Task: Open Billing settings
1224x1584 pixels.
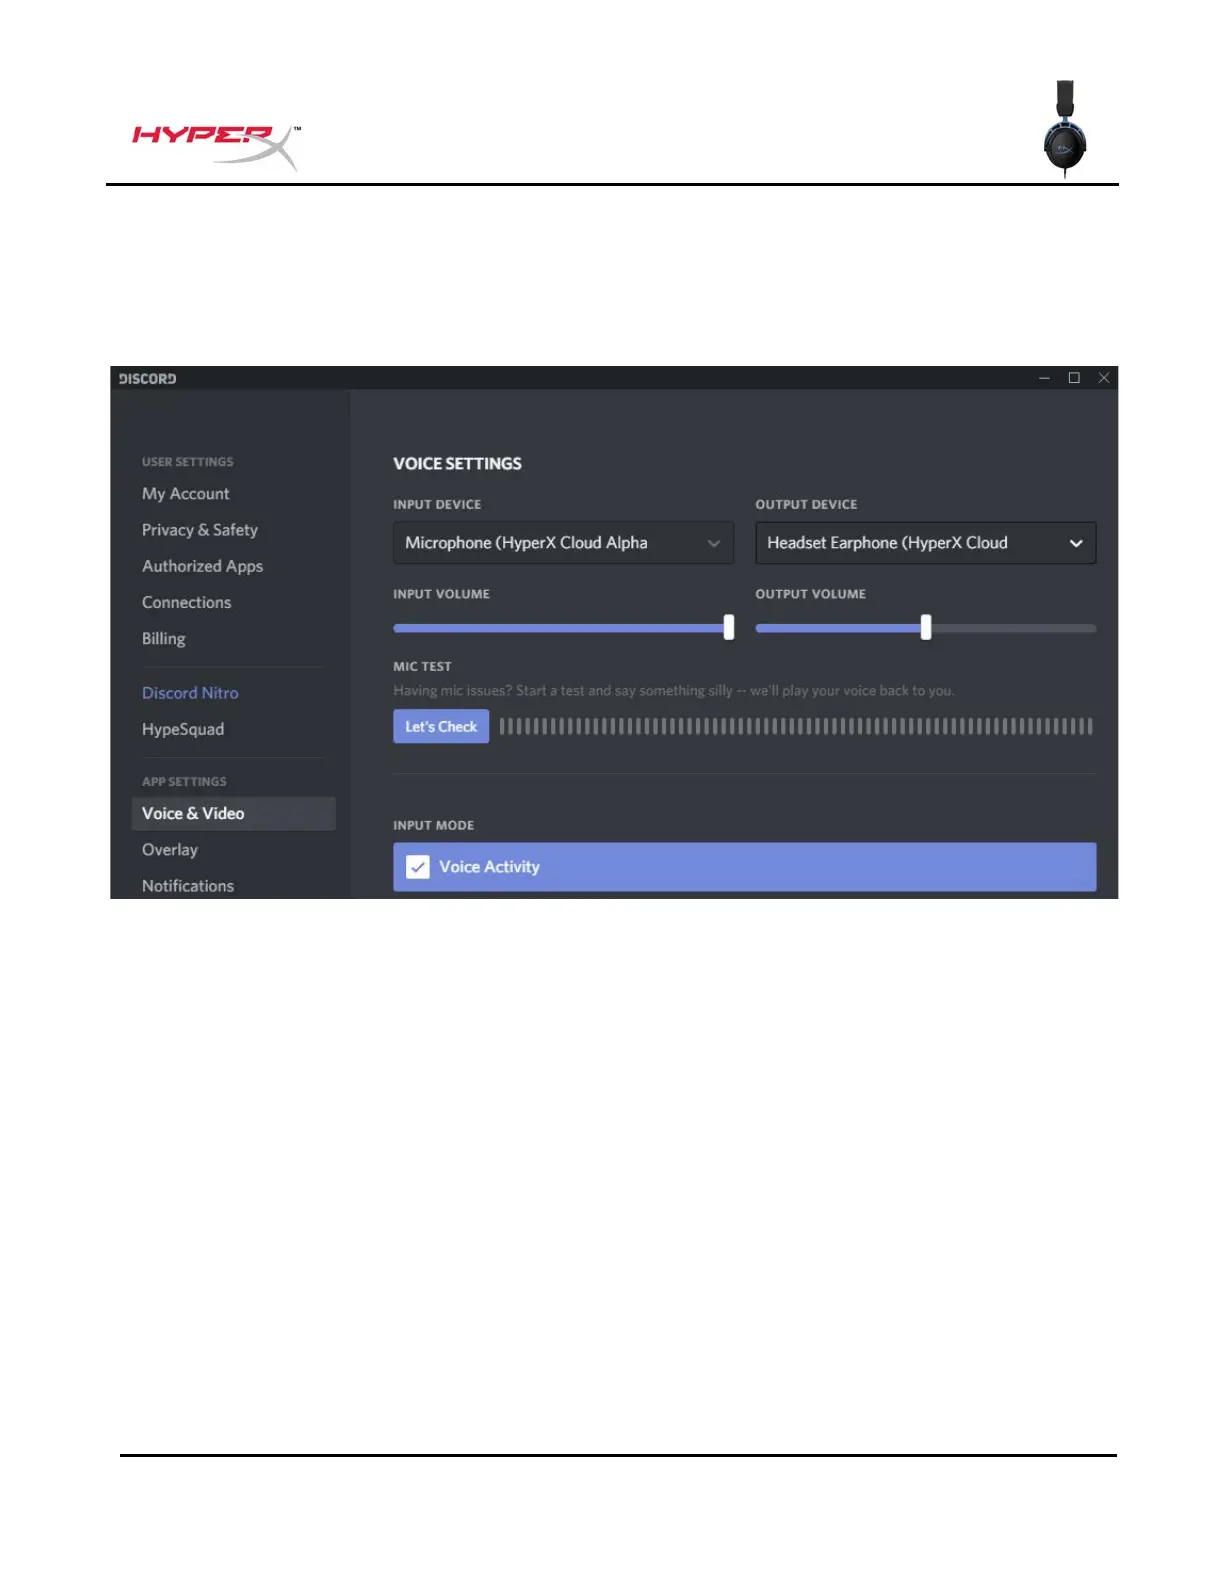Action: [163, 638]
